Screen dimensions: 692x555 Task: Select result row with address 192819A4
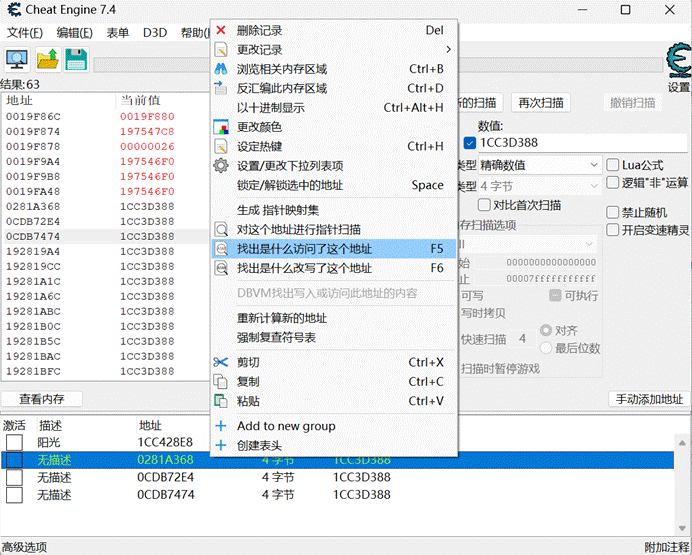coord(106,251)
